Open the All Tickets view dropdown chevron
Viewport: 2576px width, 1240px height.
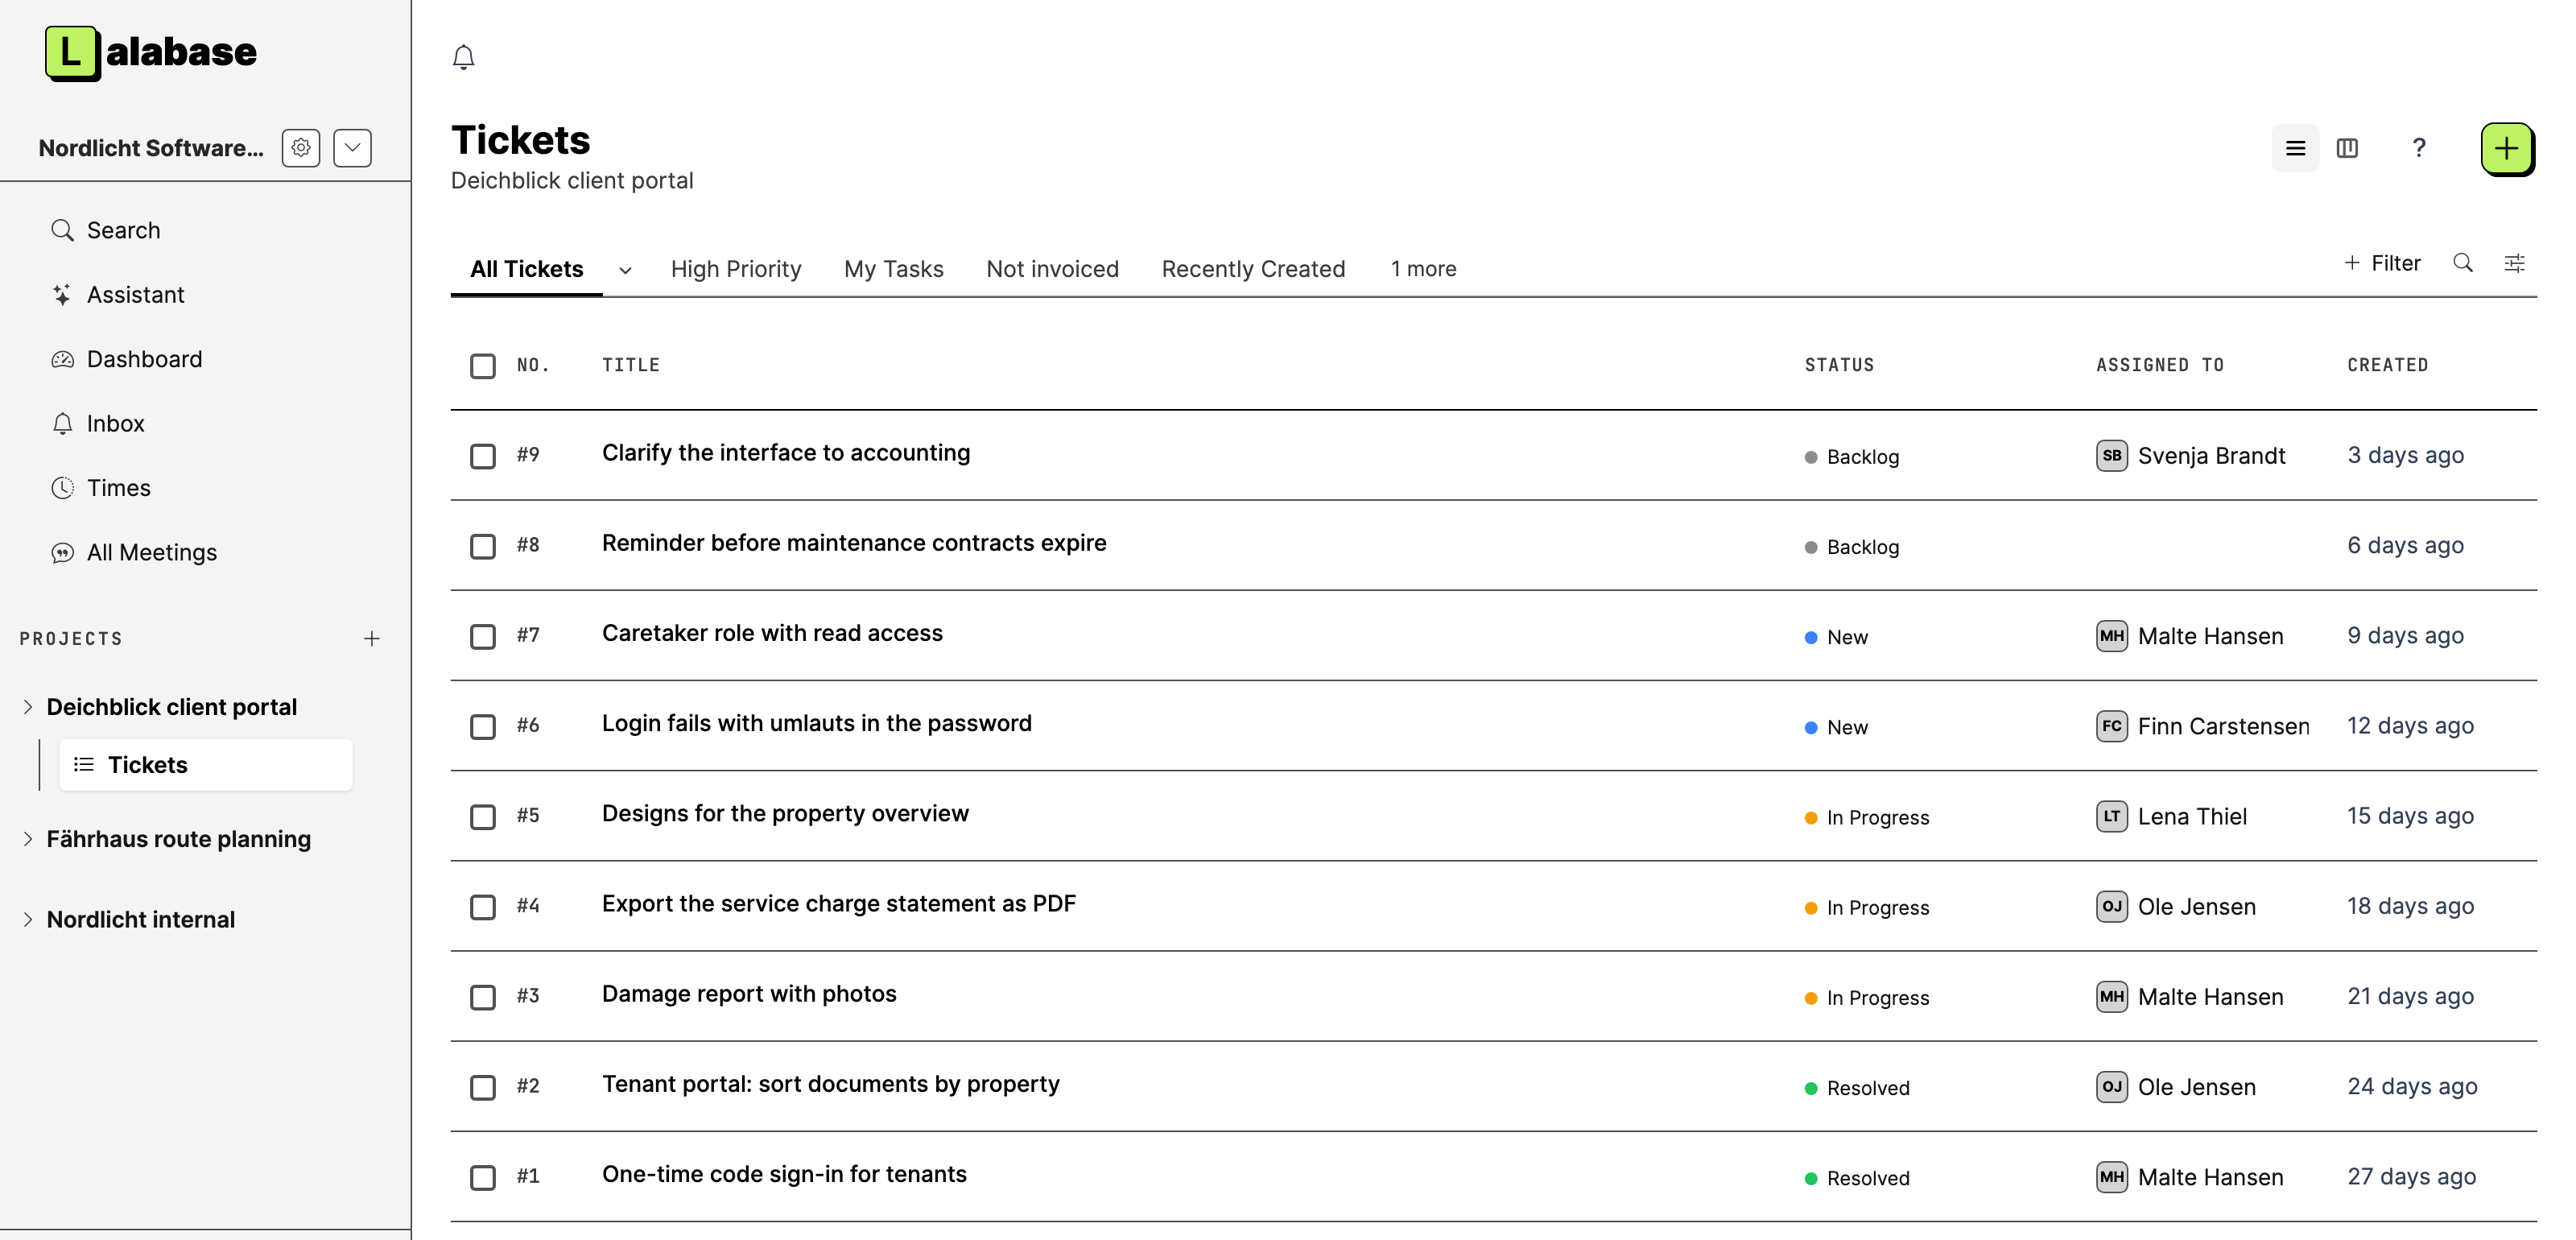pos(625,270)
